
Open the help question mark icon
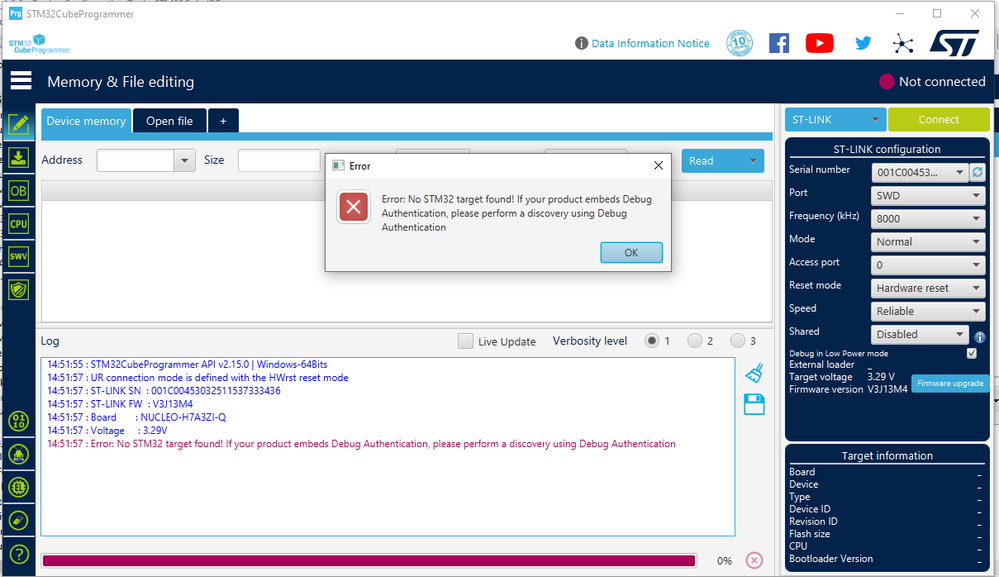19,554
